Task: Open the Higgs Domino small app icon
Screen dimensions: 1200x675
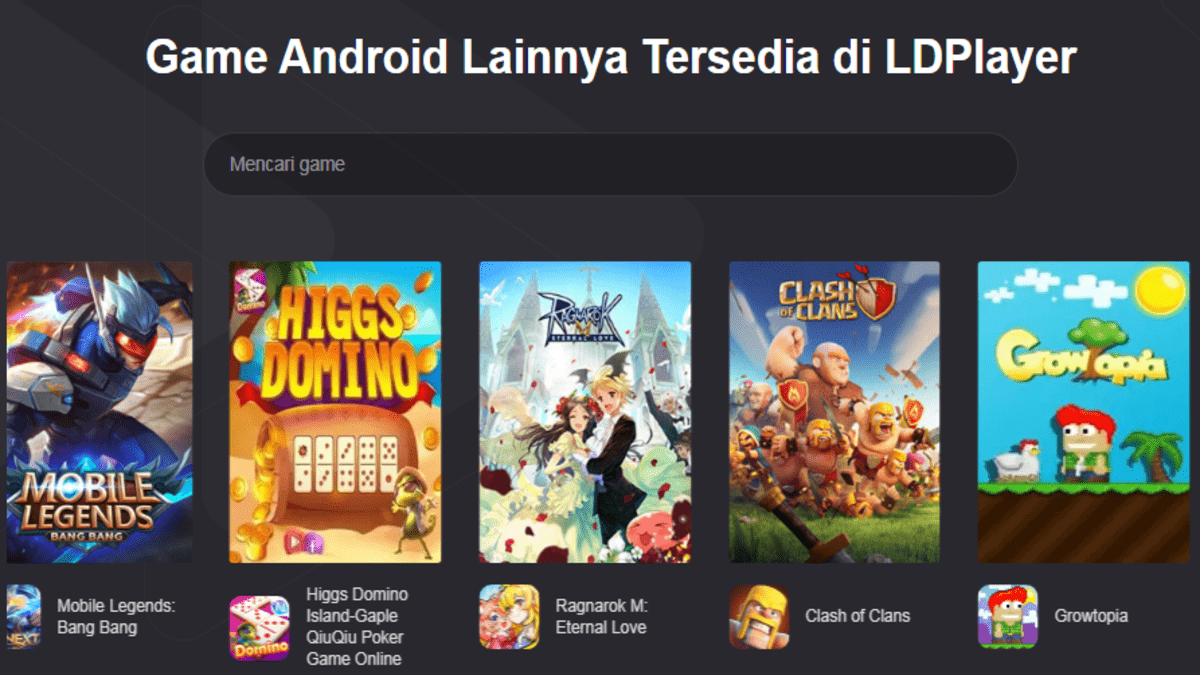Action: (x=260, y=628)
